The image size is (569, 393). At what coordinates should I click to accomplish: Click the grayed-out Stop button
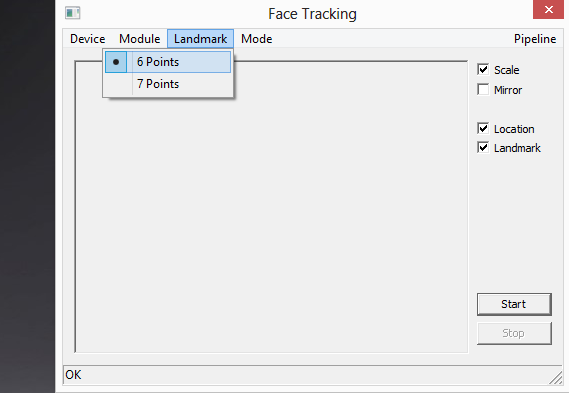coord(514,333)
